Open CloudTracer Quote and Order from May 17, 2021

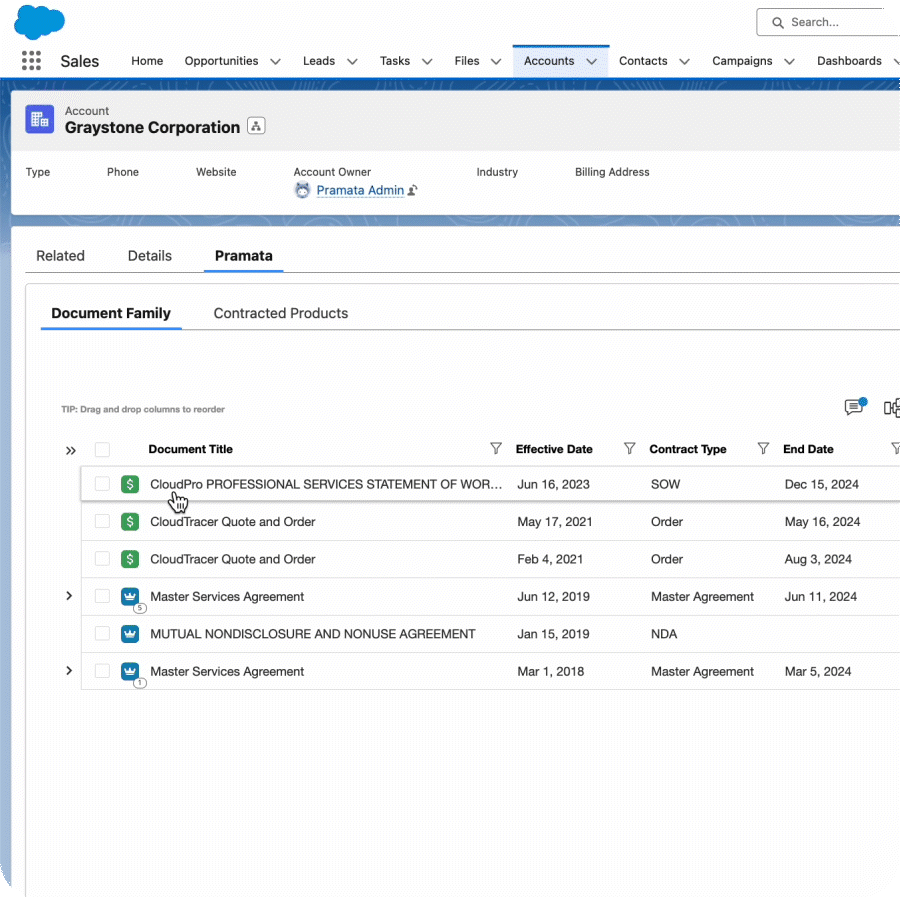click(x=232, y=521)
